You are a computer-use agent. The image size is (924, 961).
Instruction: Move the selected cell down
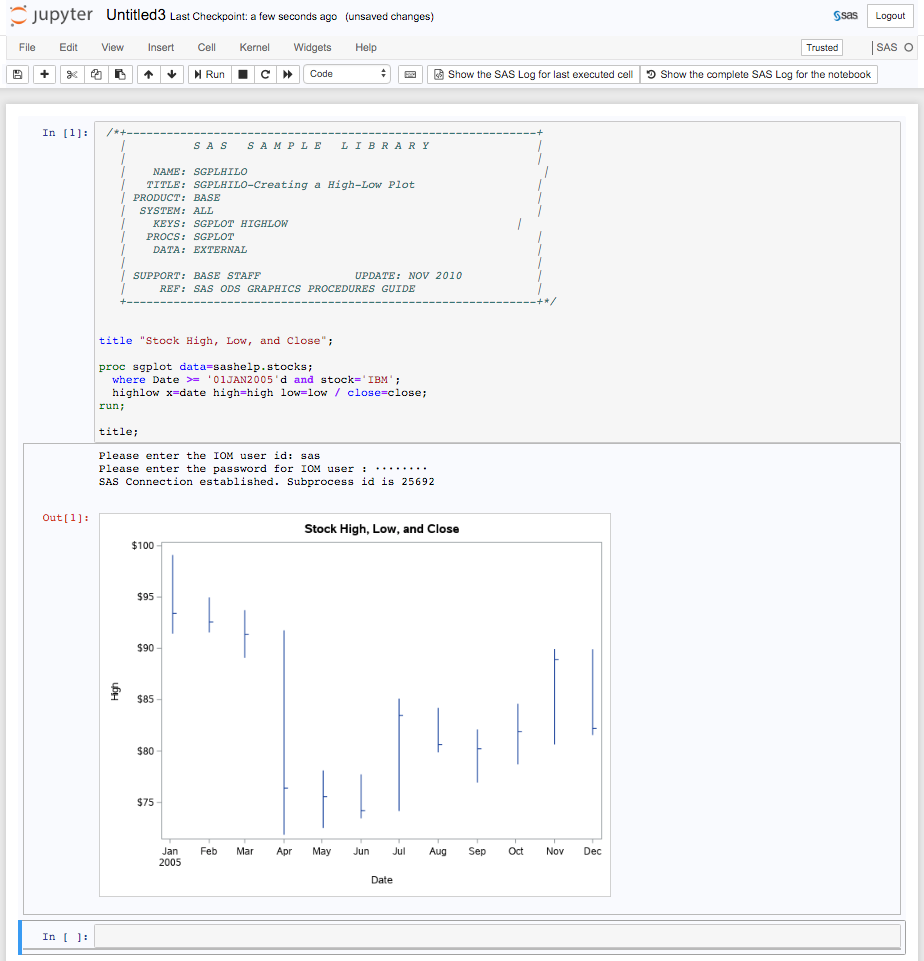coord(173,74)
